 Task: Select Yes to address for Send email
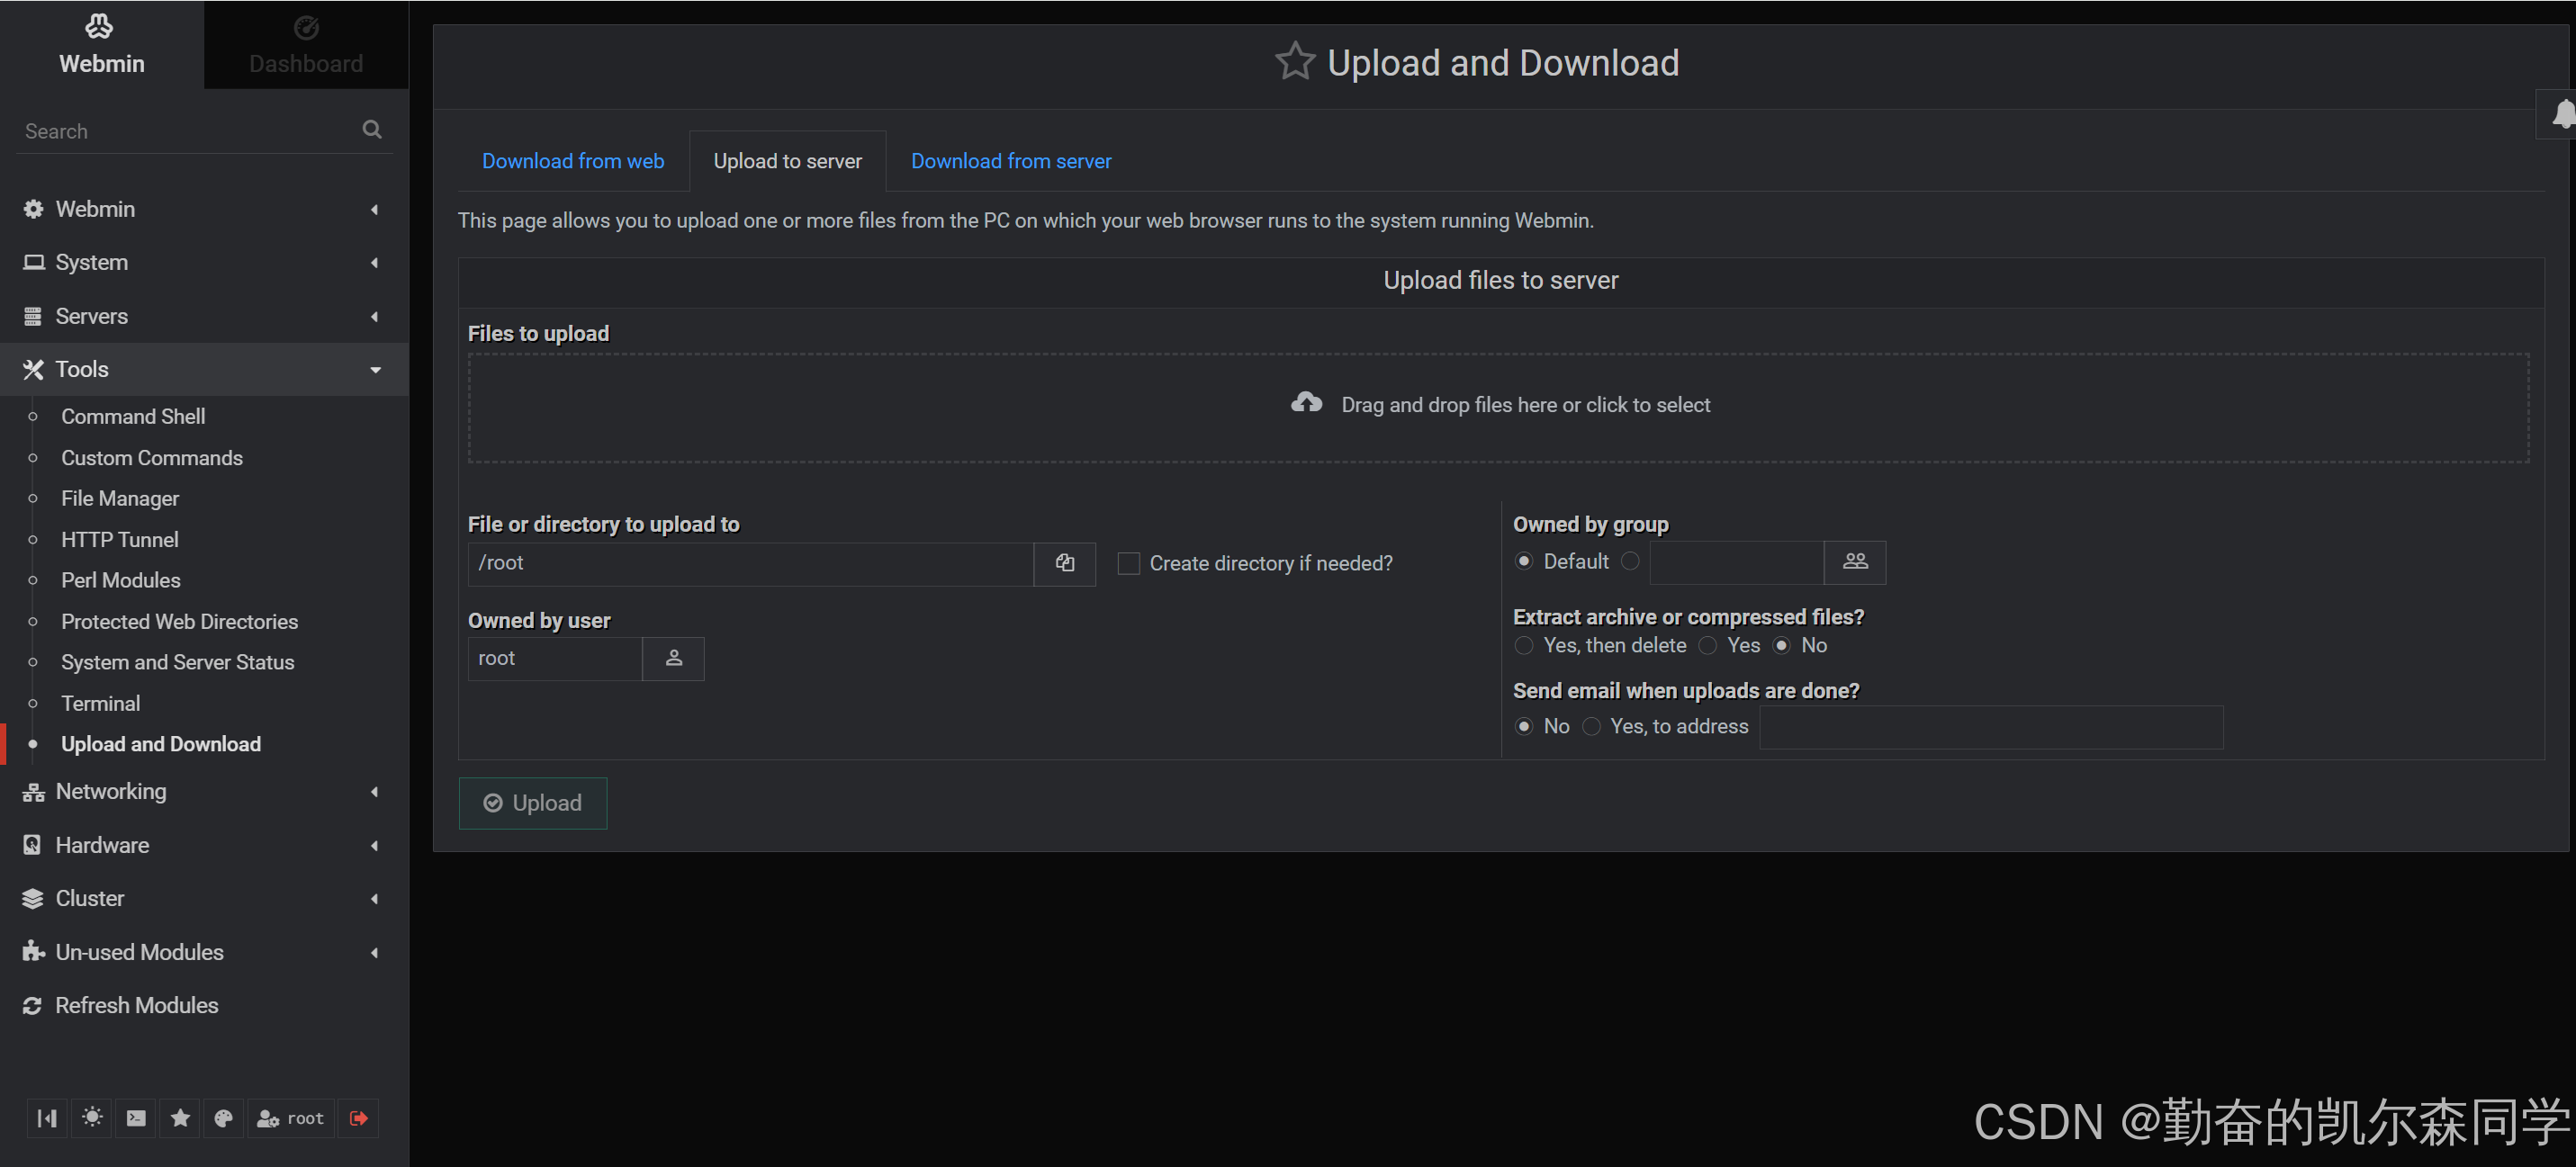click(1590, 723)
